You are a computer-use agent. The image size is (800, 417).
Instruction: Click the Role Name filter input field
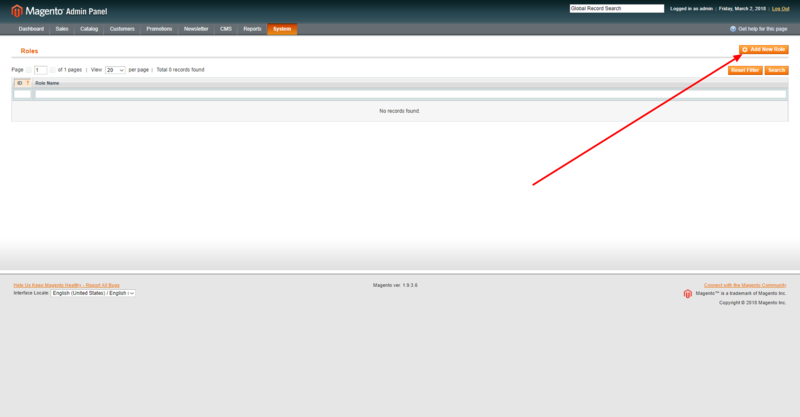point(411,94)
